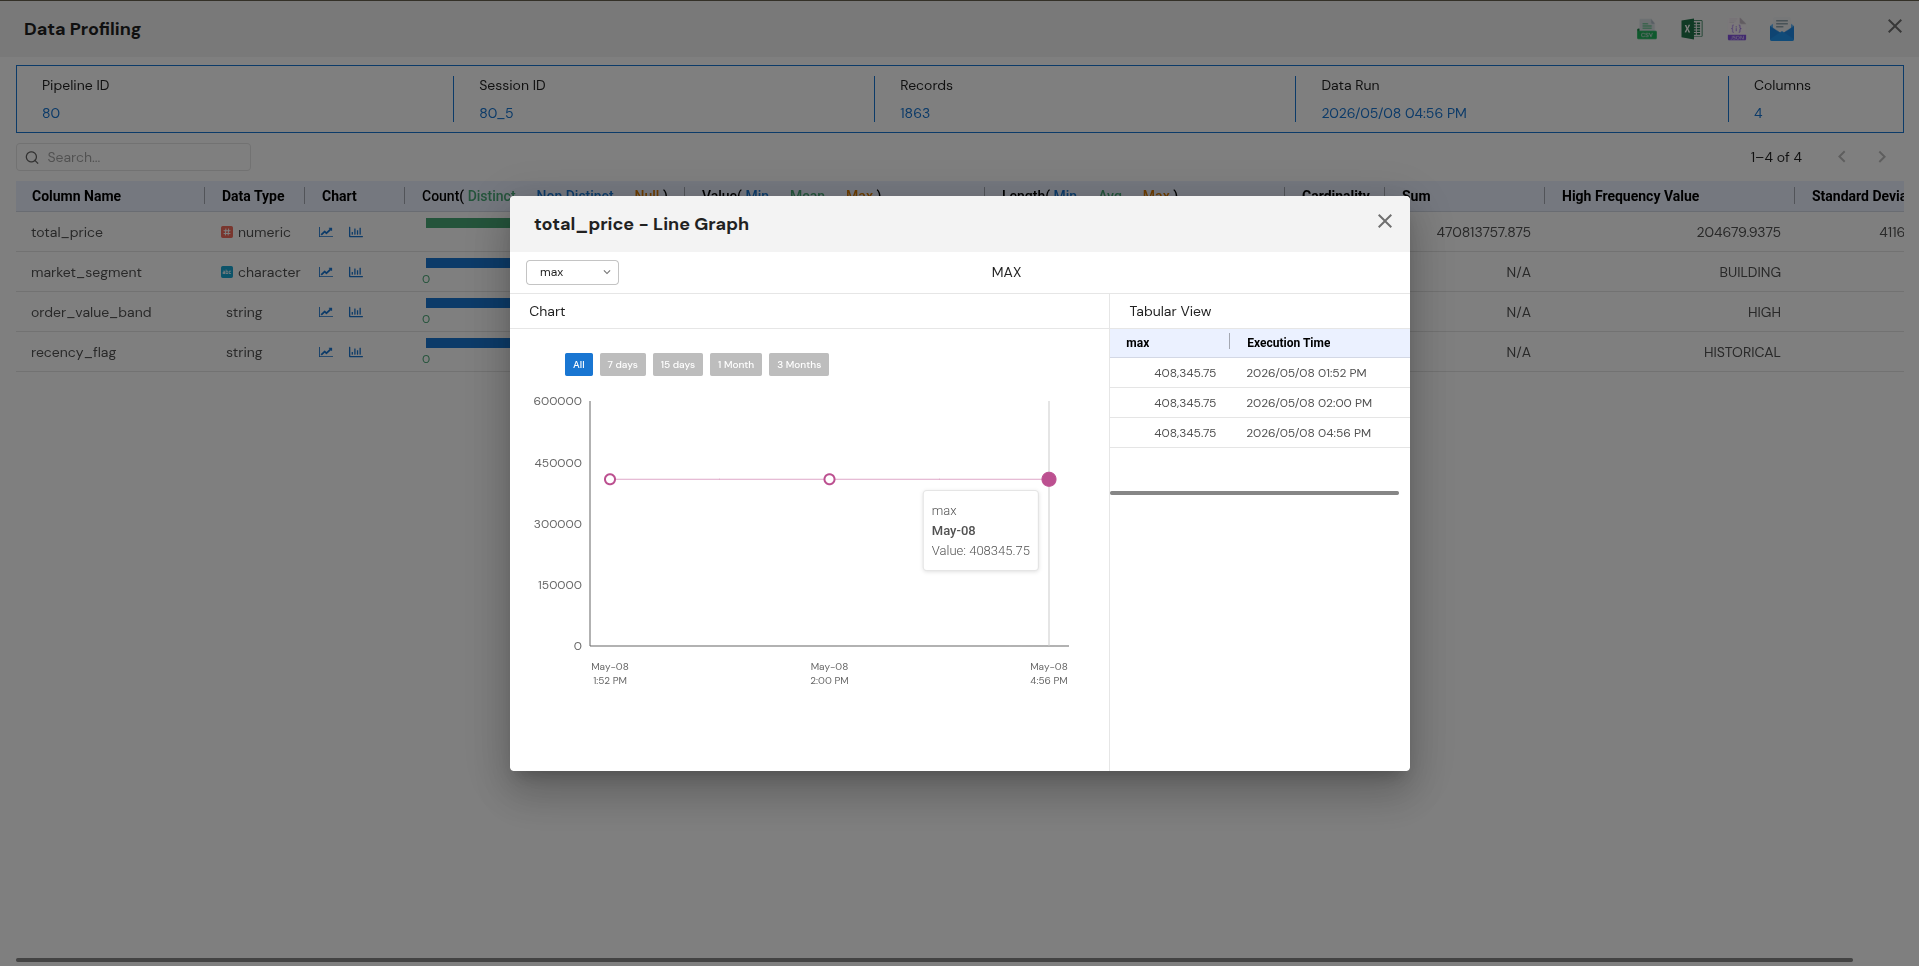Screen dimensions: 1919x966
Task: Email the data profiling report
Action: (1781, 30)
